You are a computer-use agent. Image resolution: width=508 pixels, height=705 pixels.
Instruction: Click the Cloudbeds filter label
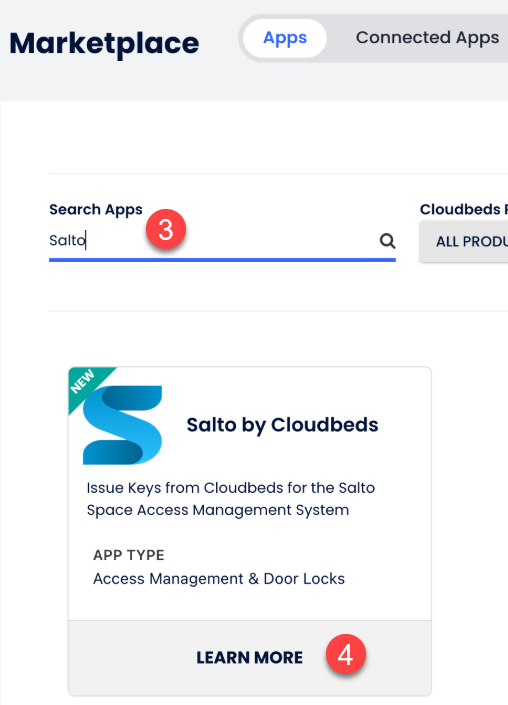point(464,210)
